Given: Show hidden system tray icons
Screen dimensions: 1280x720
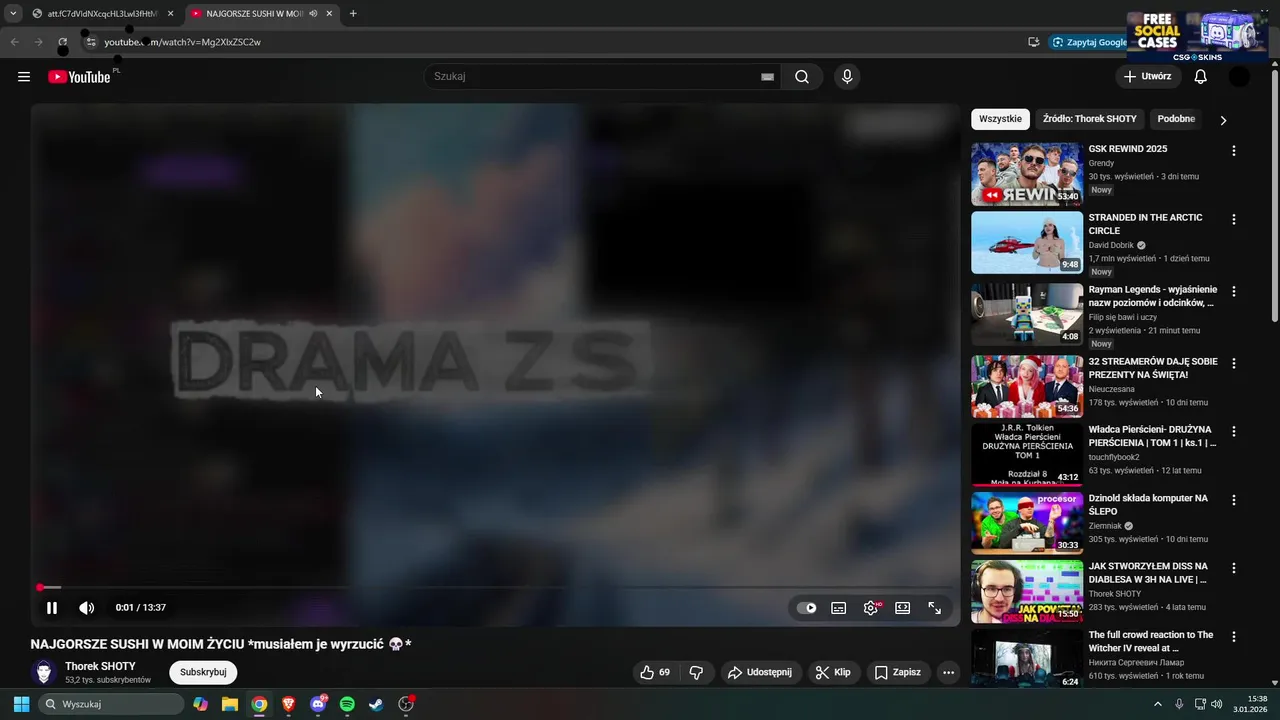Looking at the screenshot, I should [1158, 704].
